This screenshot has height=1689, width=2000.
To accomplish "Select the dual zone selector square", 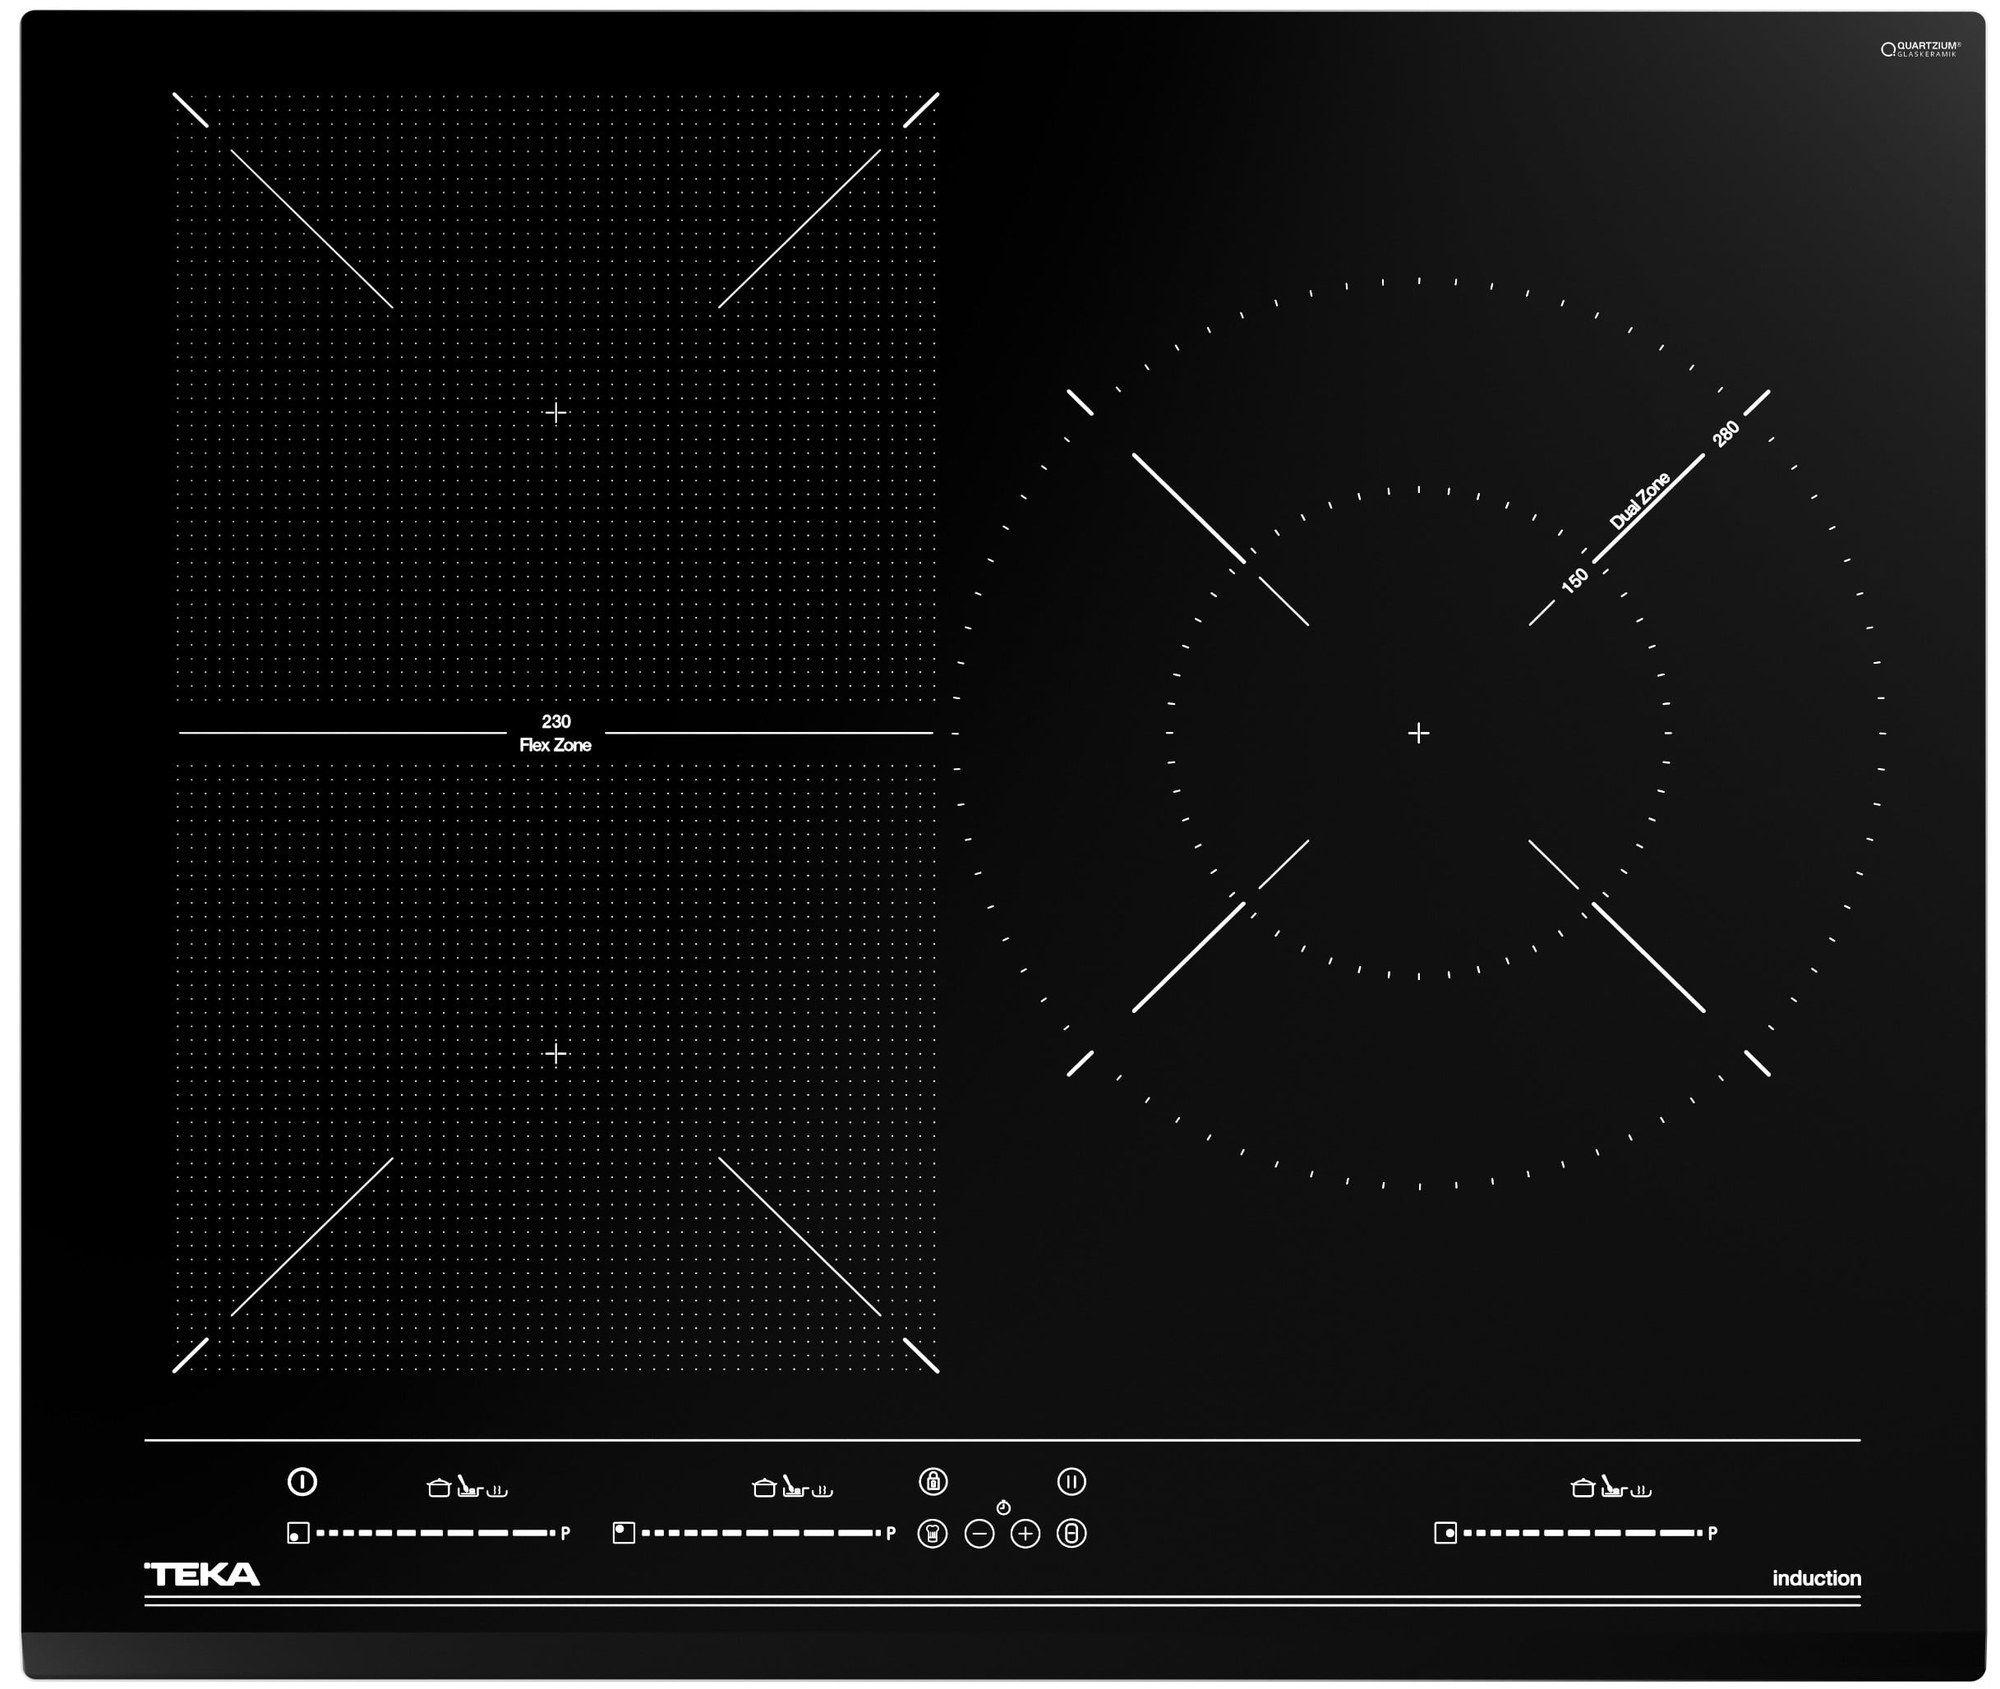I will click(1445, 1532).
